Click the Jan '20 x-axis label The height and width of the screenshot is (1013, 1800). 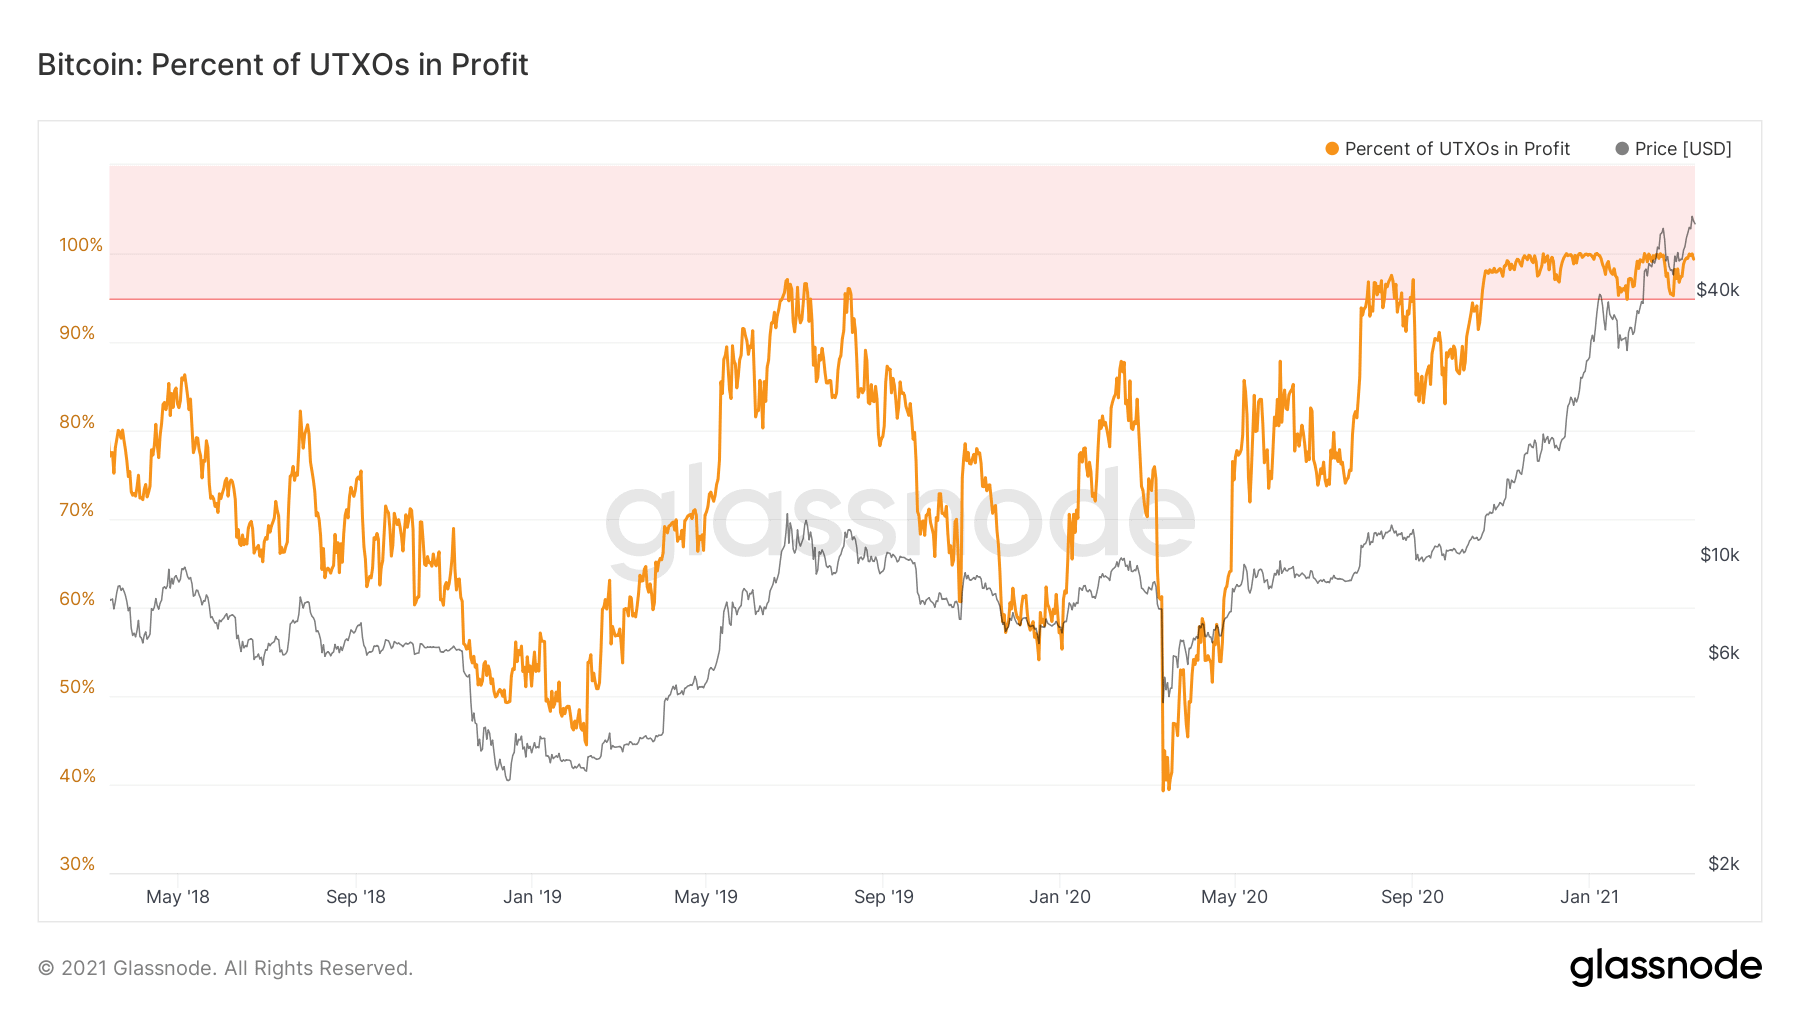point(1060,897)
